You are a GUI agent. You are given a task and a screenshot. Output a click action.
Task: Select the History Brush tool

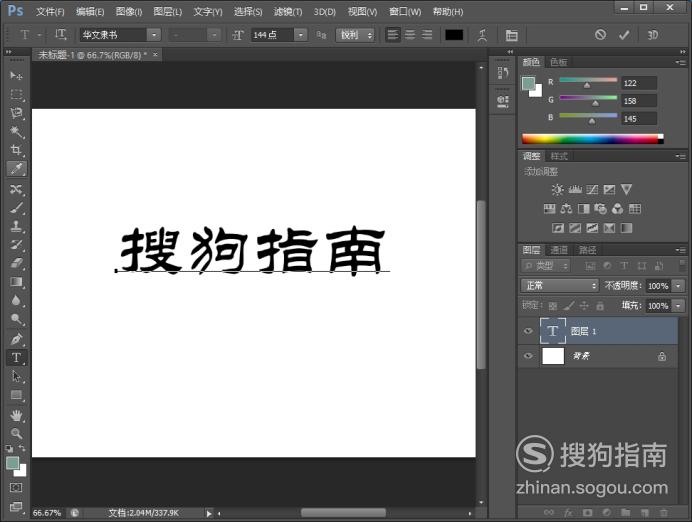[16, 245]
